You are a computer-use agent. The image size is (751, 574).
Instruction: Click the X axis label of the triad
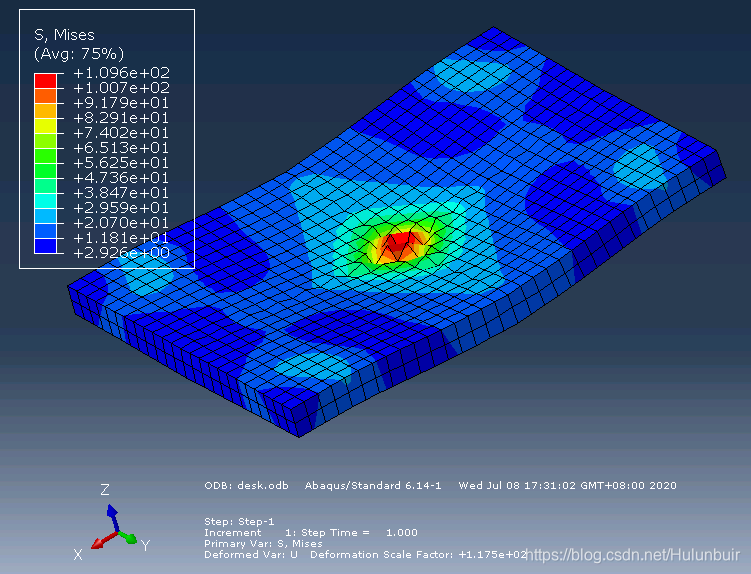click(78, 555)
